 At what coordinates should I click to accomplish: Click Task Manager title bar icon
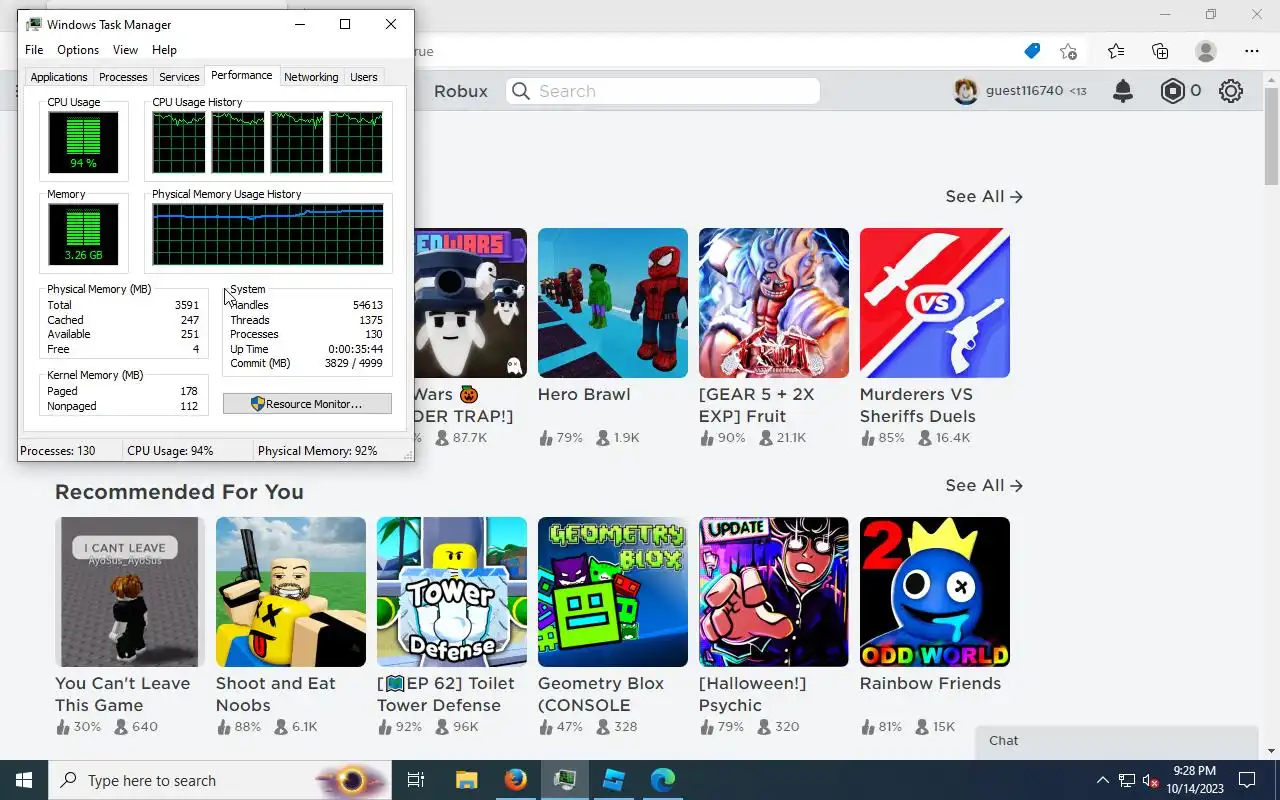coord(34,24)
